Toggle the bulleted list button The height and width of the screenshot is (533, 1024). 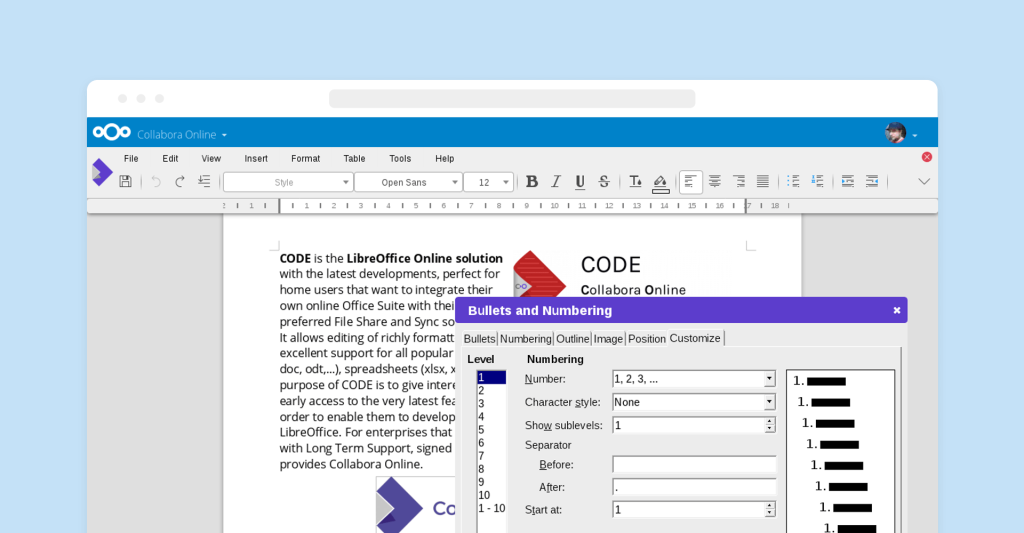tap(793, 181)
